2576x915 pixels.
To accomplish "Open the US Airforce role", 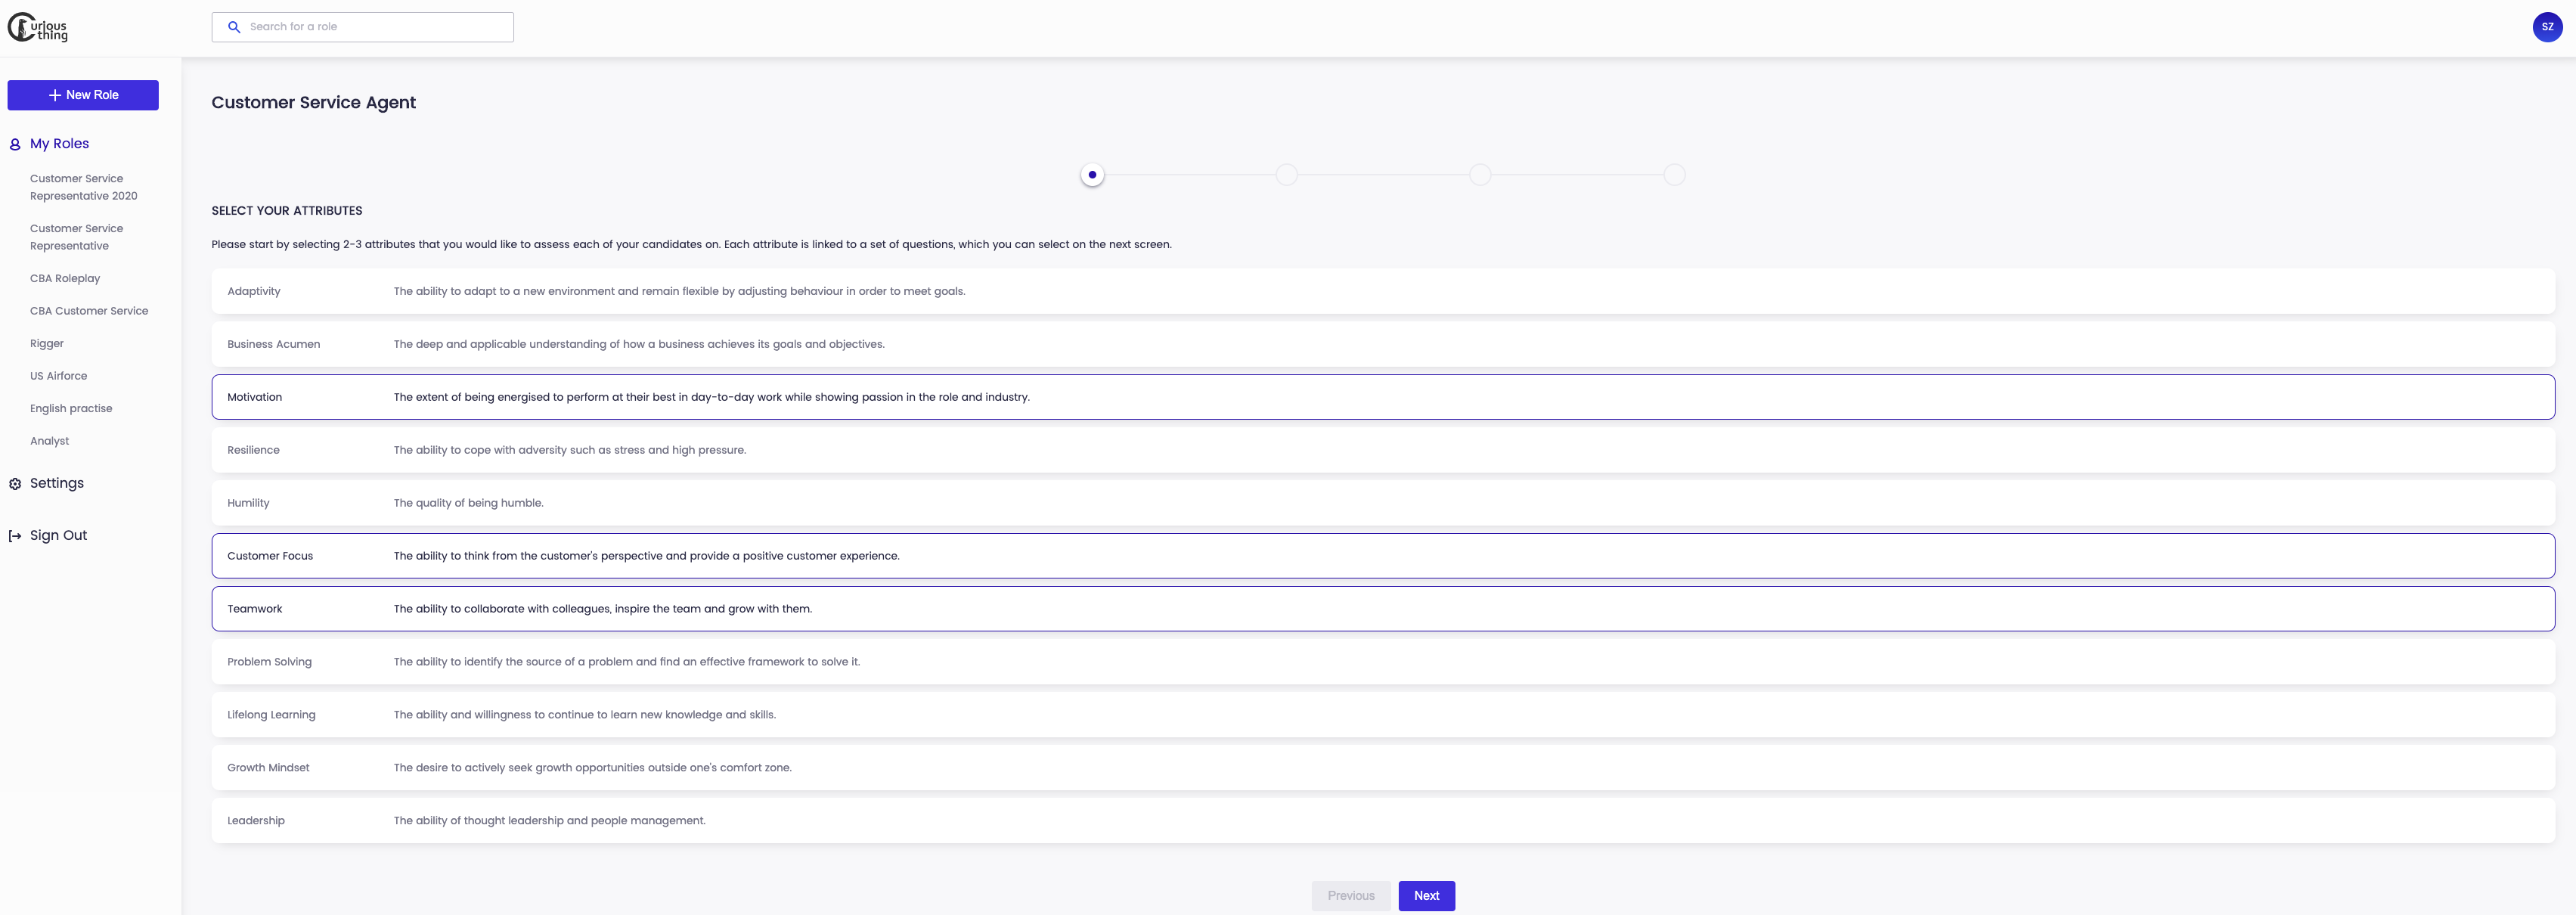I will coord(58,376).
